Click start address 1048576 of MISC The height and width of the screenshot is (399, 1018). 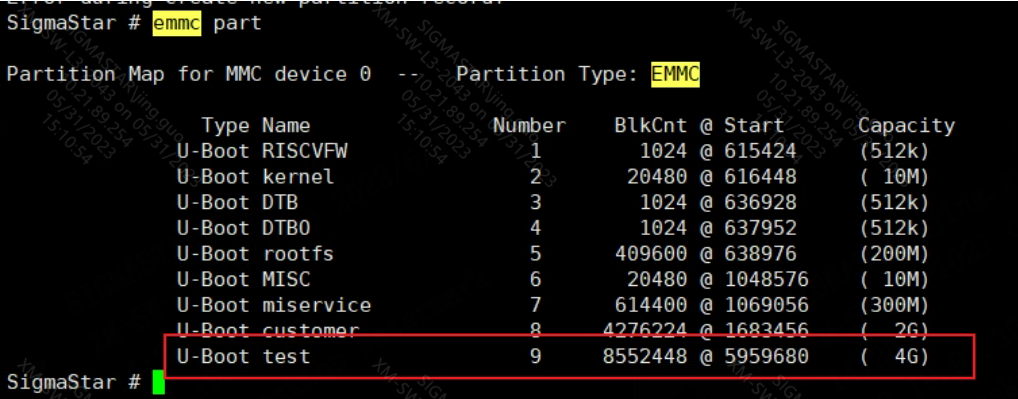[x=766, y=280]
